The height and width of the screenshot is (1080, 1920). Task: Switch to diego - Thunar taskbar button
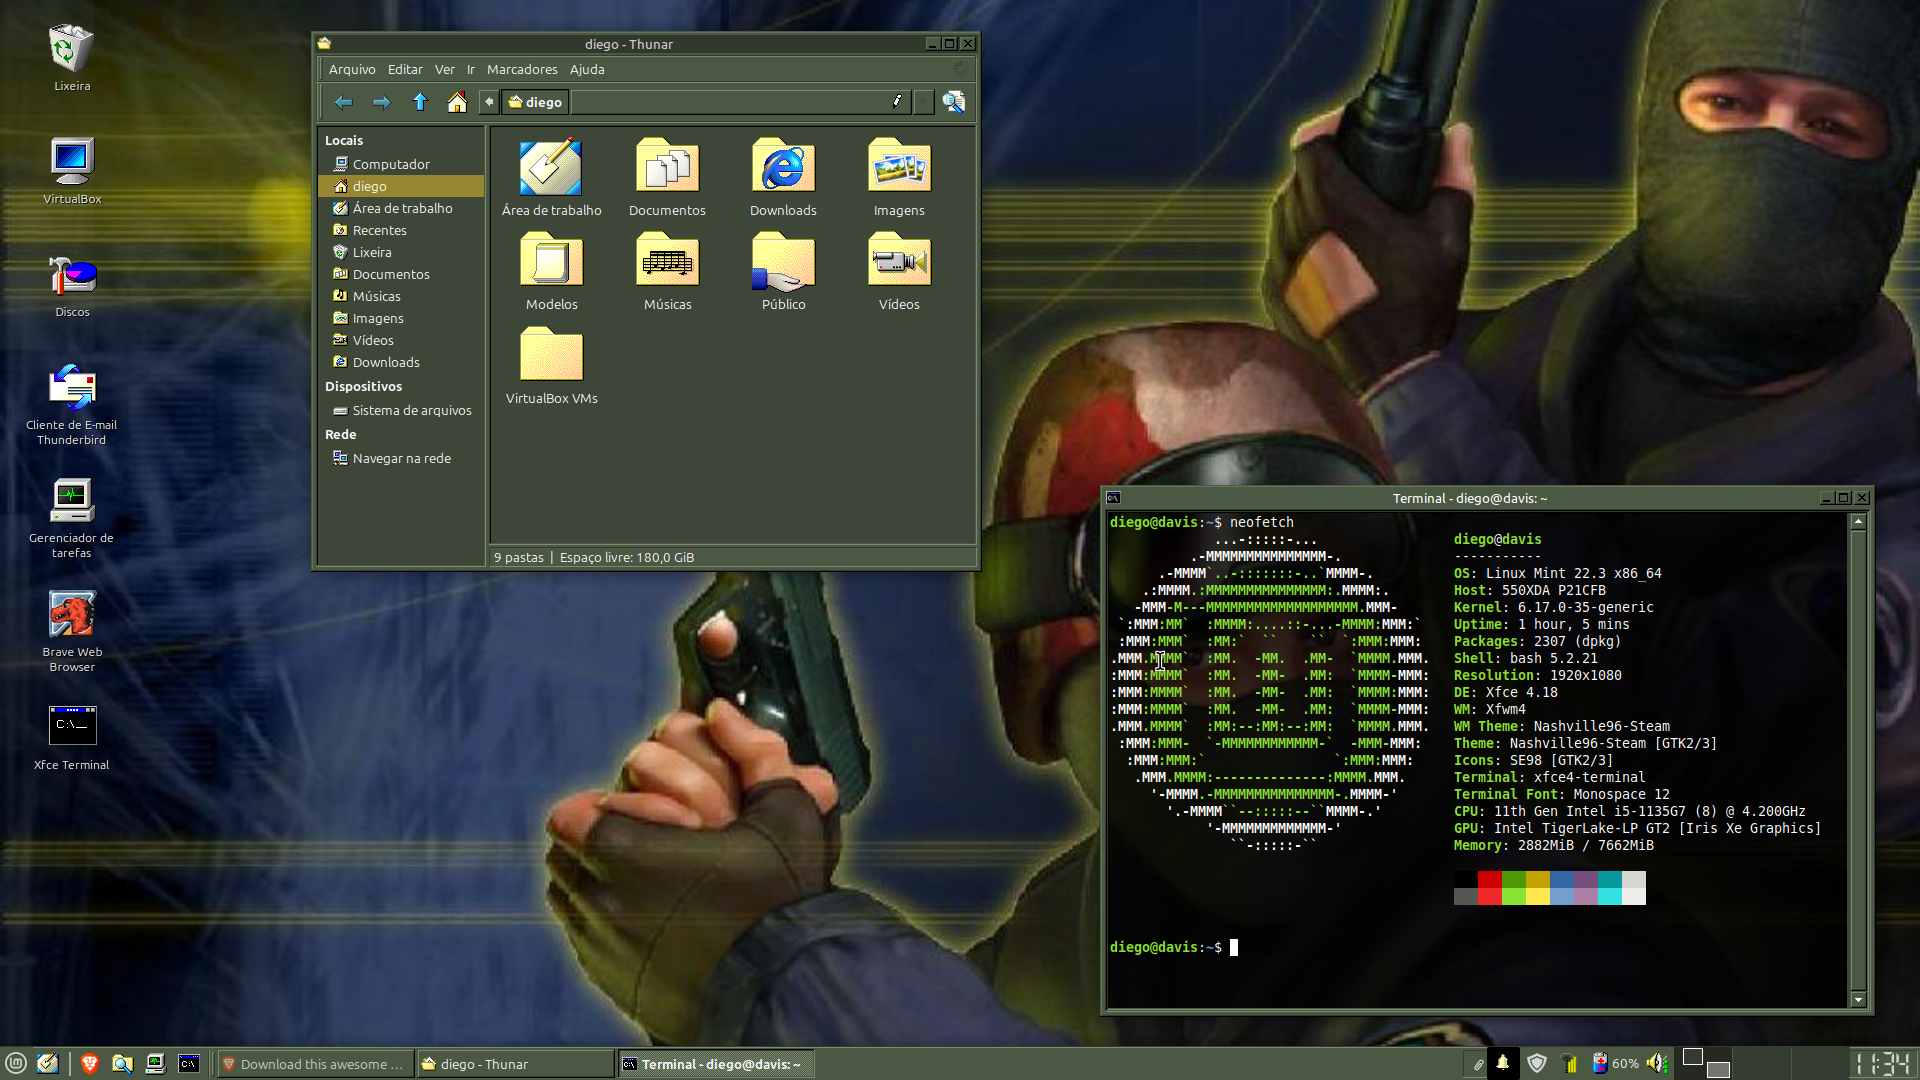click(x=514, y=1064)
